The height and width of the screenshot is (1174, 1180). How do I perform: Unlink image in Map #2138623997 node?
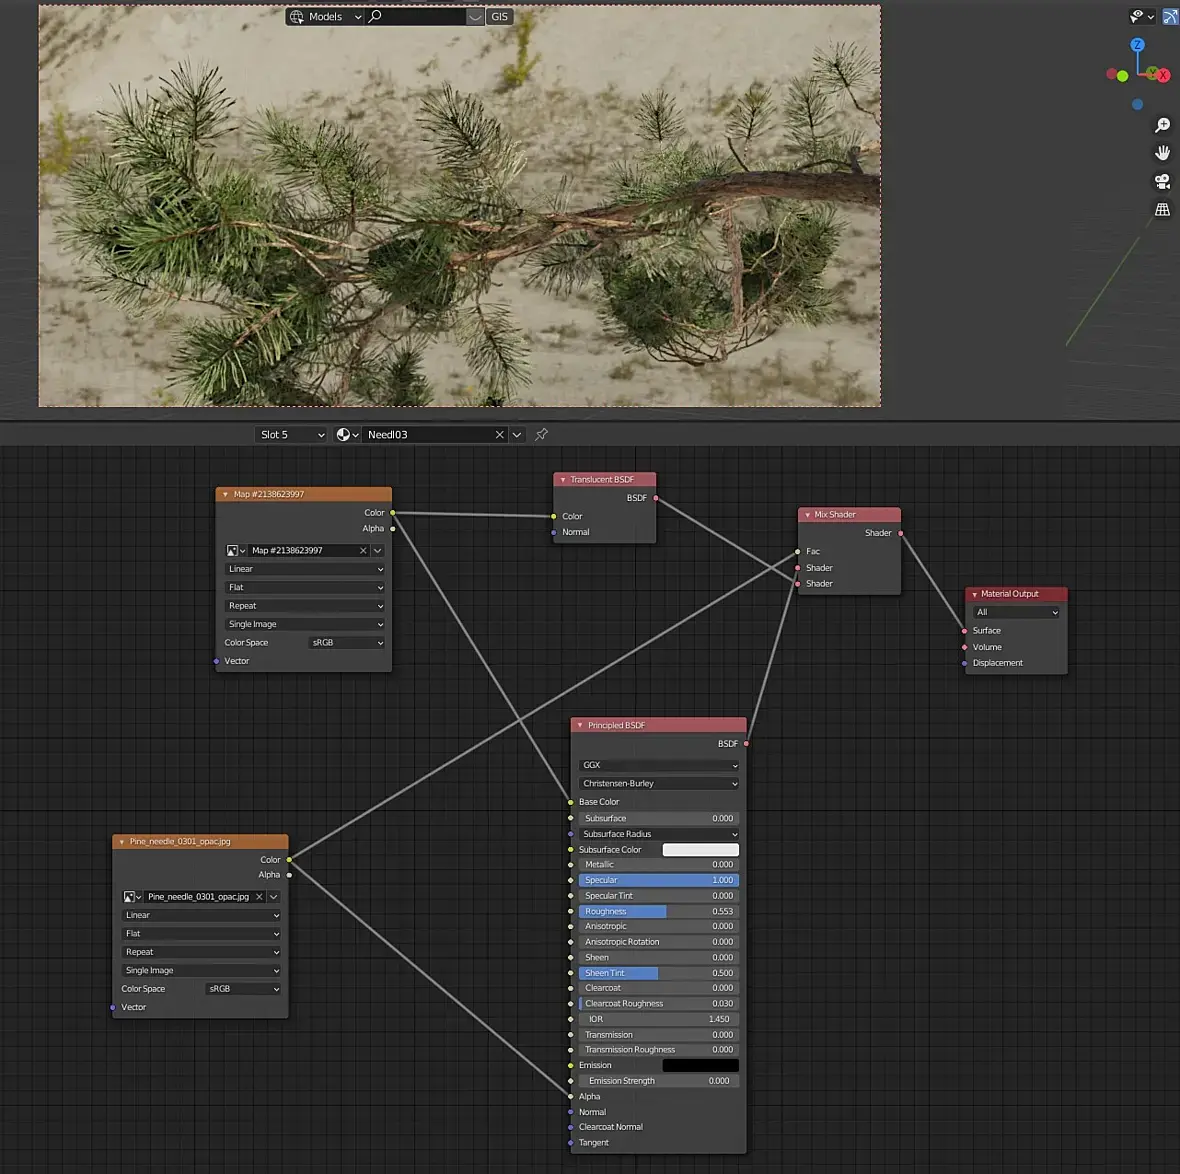[363, 550]
